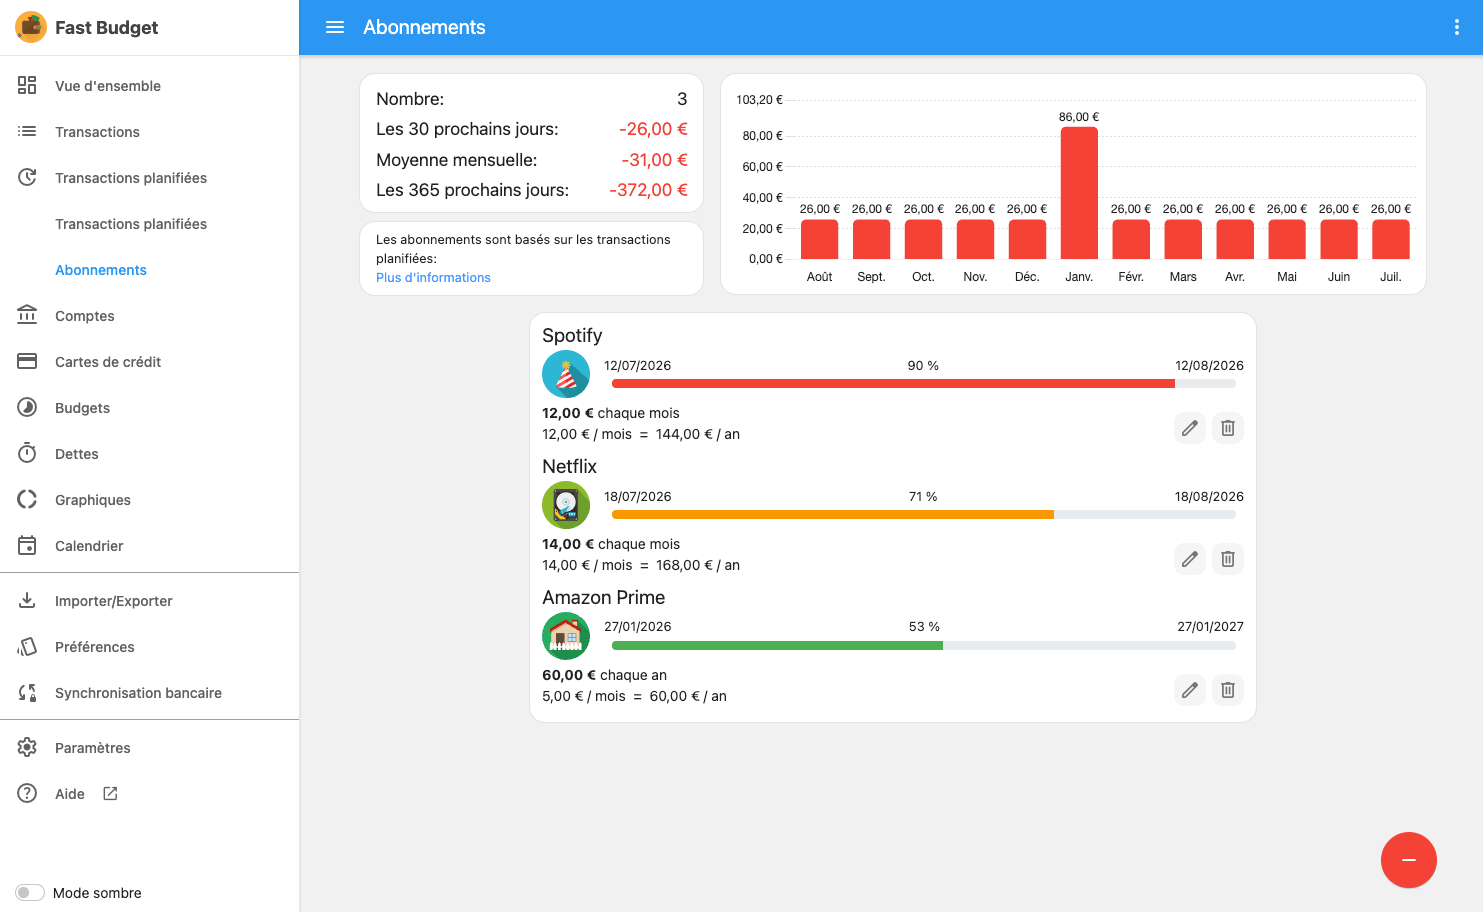
Task: Click the Cartes de crédit card icon
Action: [x=27, y=361]
